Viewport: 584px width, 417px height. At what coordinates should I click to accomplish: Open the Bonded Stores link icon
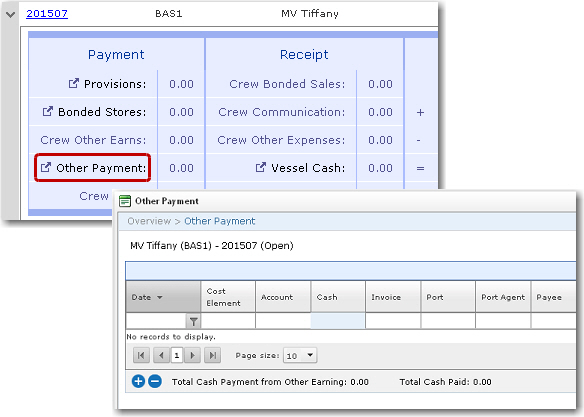tap(48, 111)
